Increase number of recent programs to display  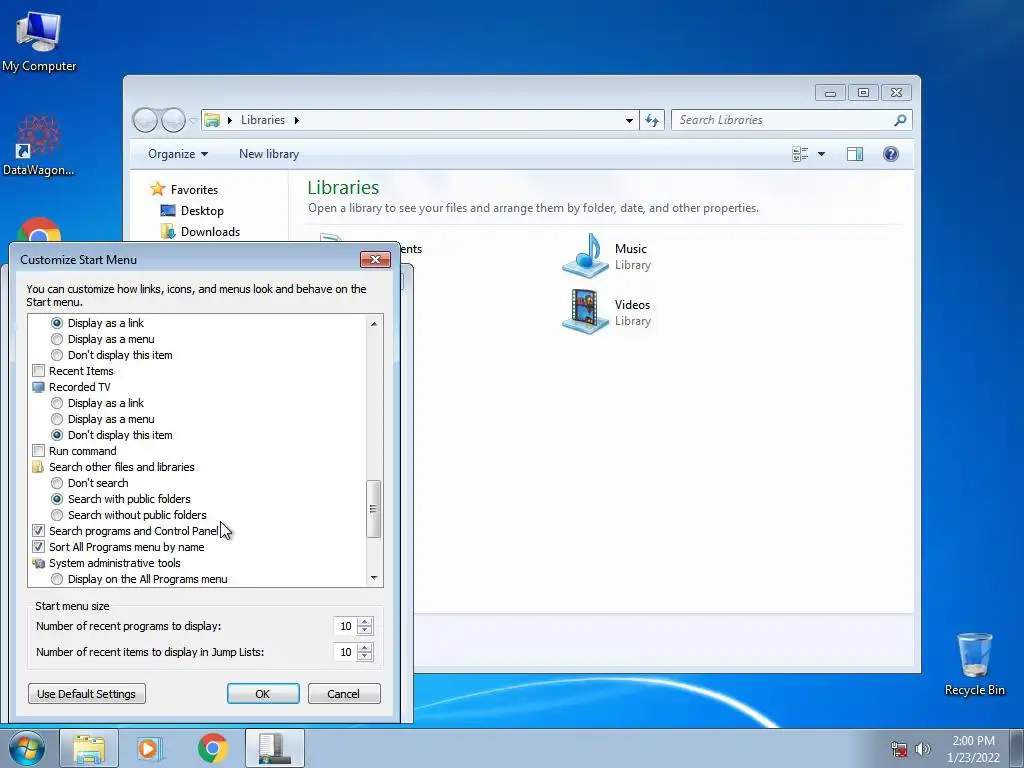click(365, 622)
